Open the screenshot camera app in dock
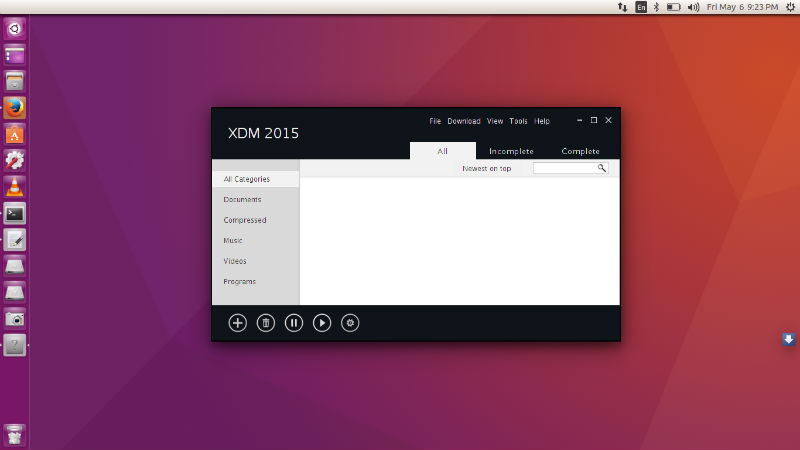Viewport: 800px width, 450px height. (14, 319)
